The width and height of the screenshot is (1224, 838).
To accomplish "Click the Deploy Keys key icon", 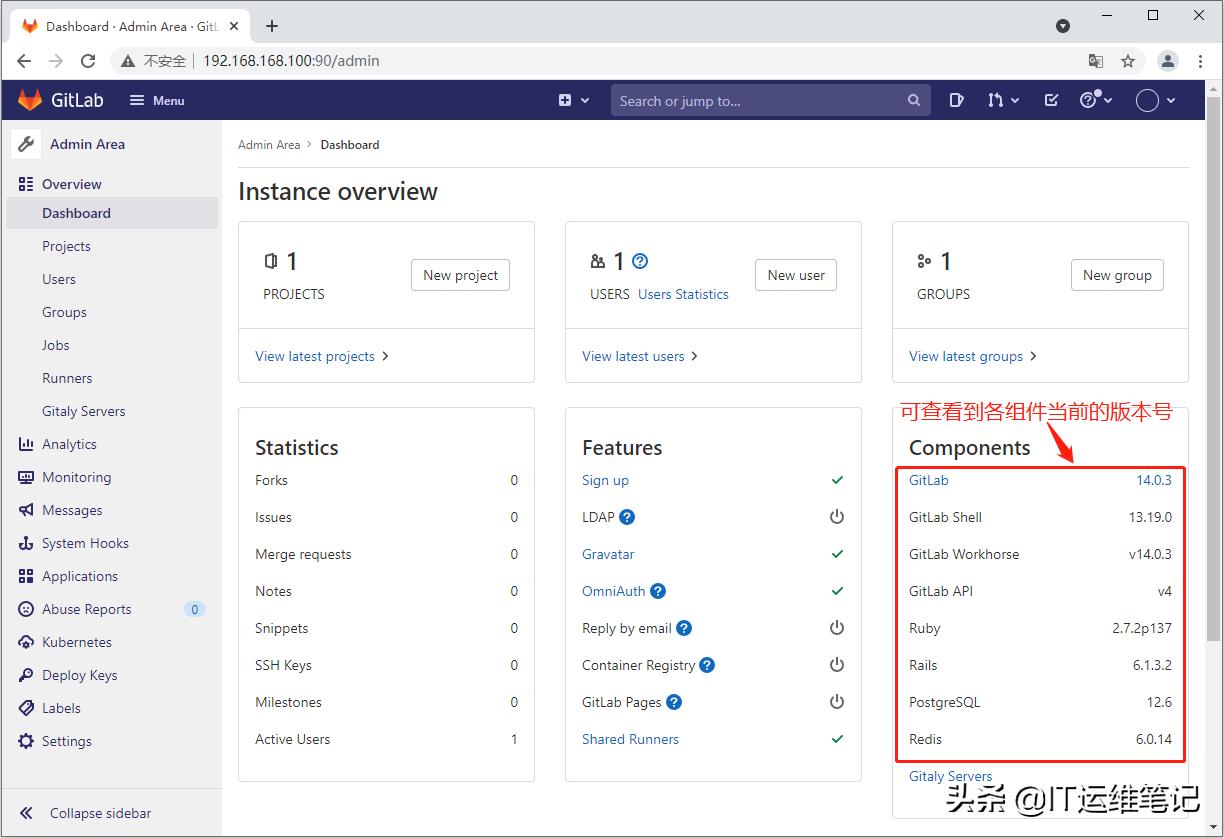I will 26,675.
